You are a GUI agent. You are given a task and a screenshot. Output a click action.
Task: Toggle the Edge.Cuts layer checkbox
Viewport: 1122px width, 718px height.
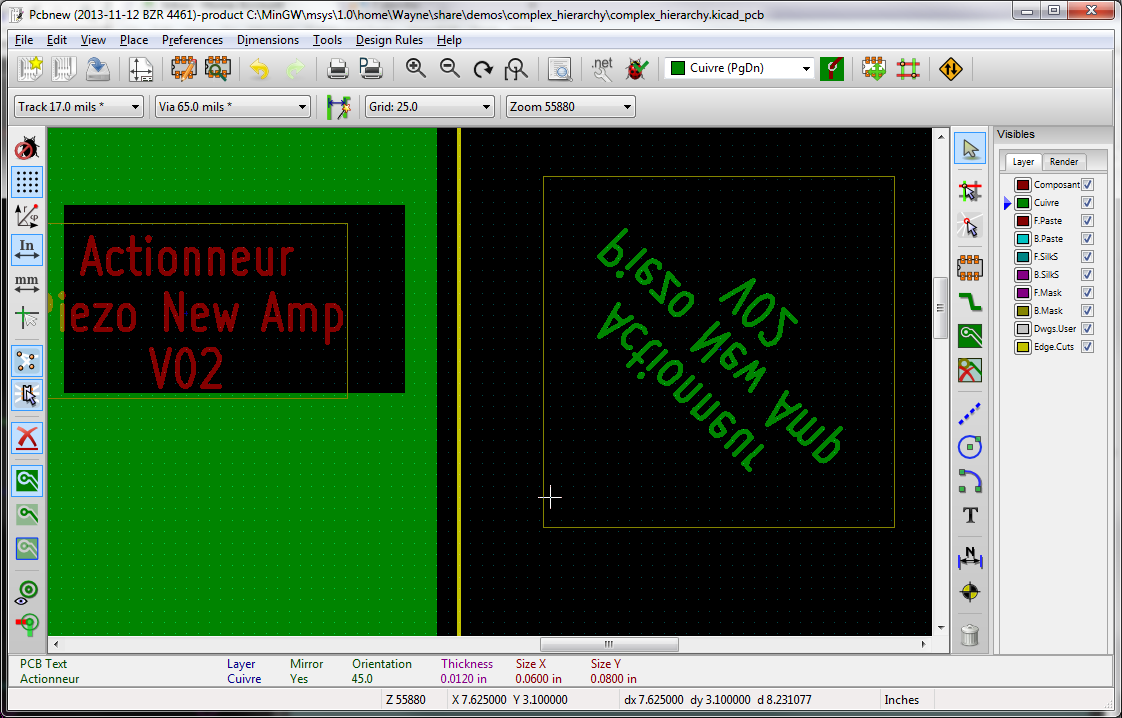(x=1088, y=347)
